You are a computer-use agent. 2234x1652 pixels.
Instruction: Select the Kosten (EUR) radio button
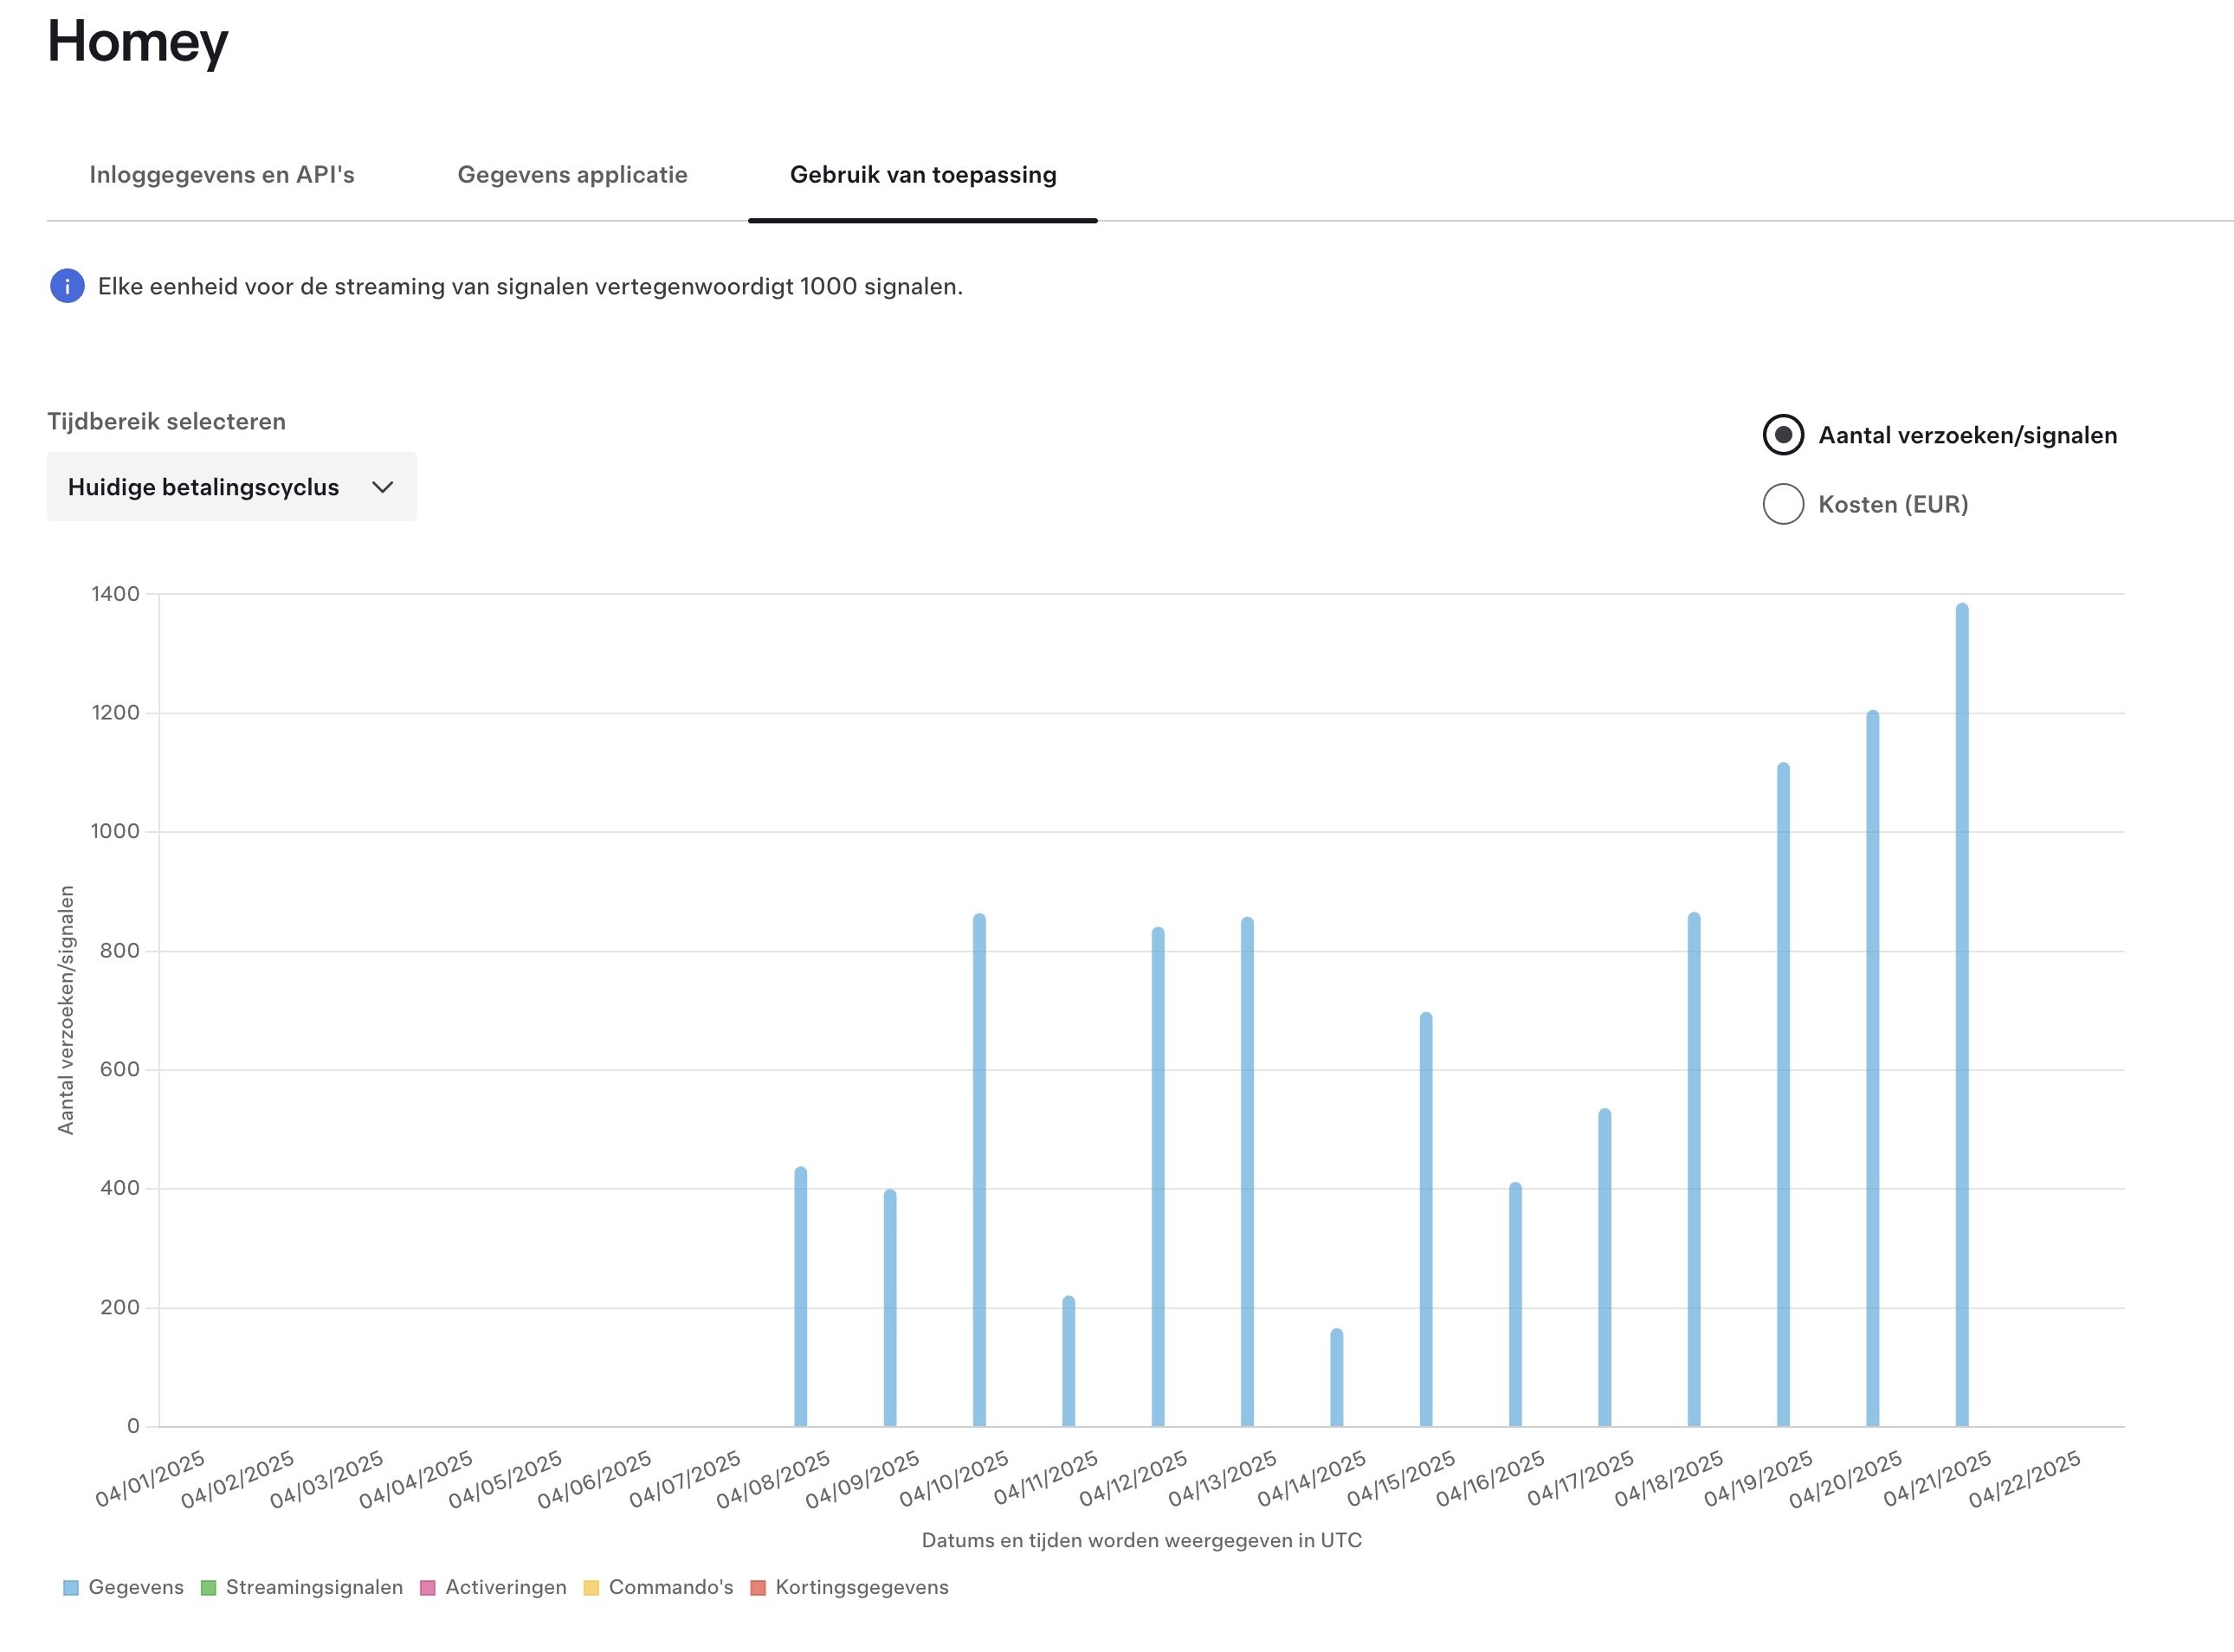click(1783, 504)
